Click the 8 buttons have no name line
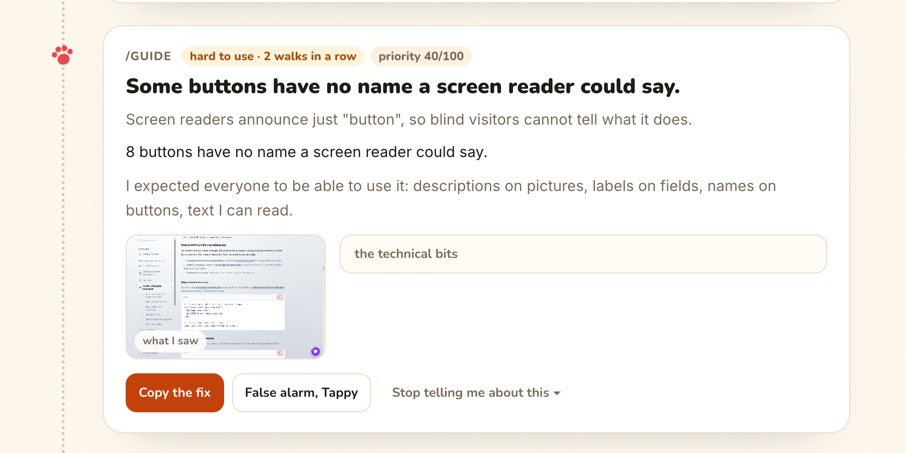 pyautogui.click(x=307, y=153)
